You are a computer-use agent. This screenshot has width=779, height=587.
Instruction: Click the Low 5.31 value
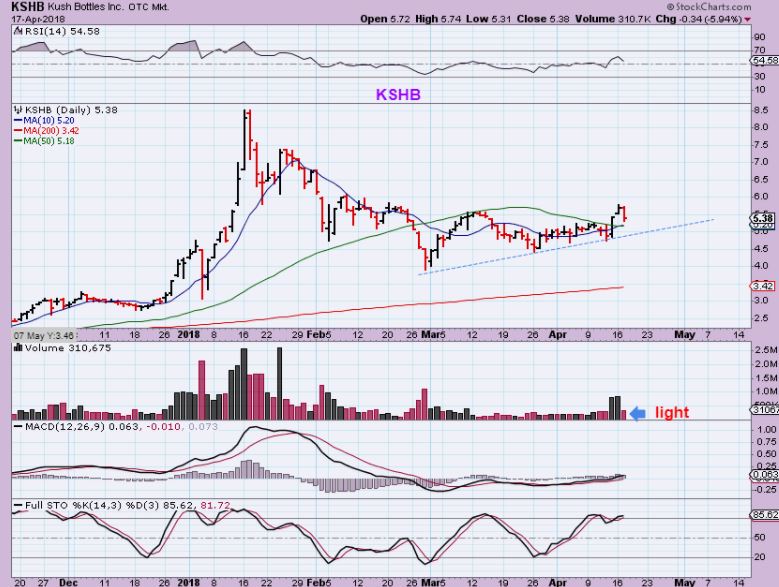[489, 19]
